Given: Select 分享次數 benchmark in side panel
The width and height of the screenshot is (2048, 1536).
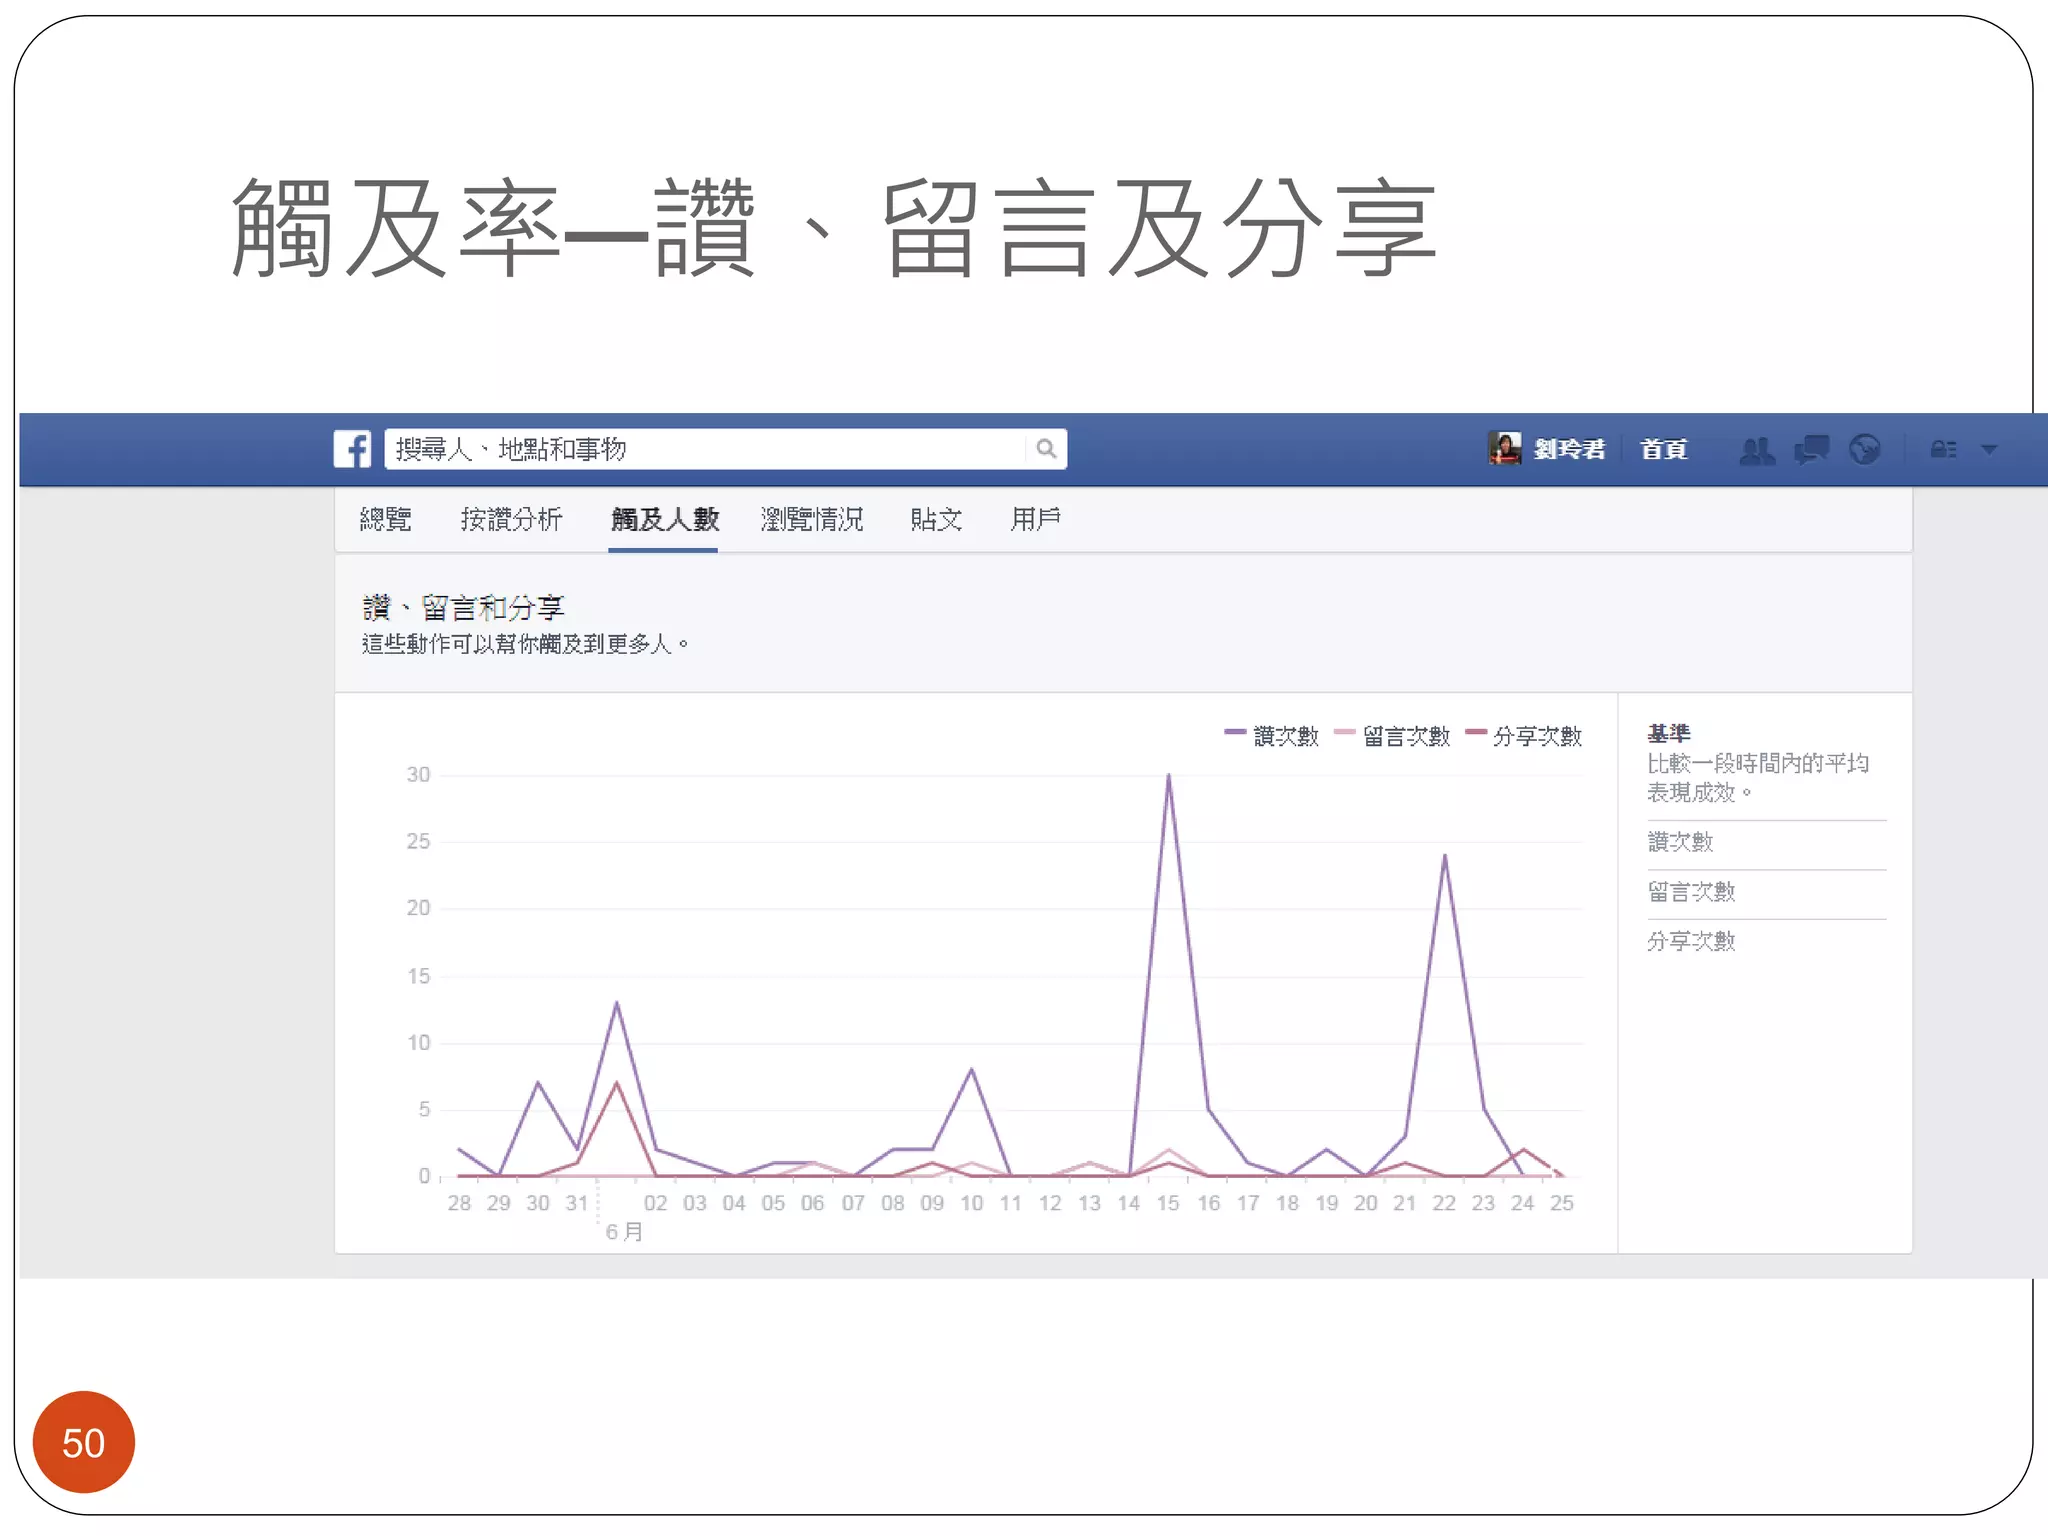Looking at the screenshot, I should pyautogui.click(x=1691, y=941).
